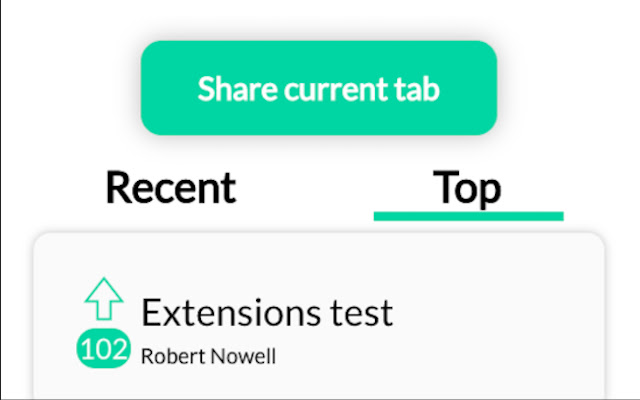Upvote the Extensions test post

coord(103,299)
